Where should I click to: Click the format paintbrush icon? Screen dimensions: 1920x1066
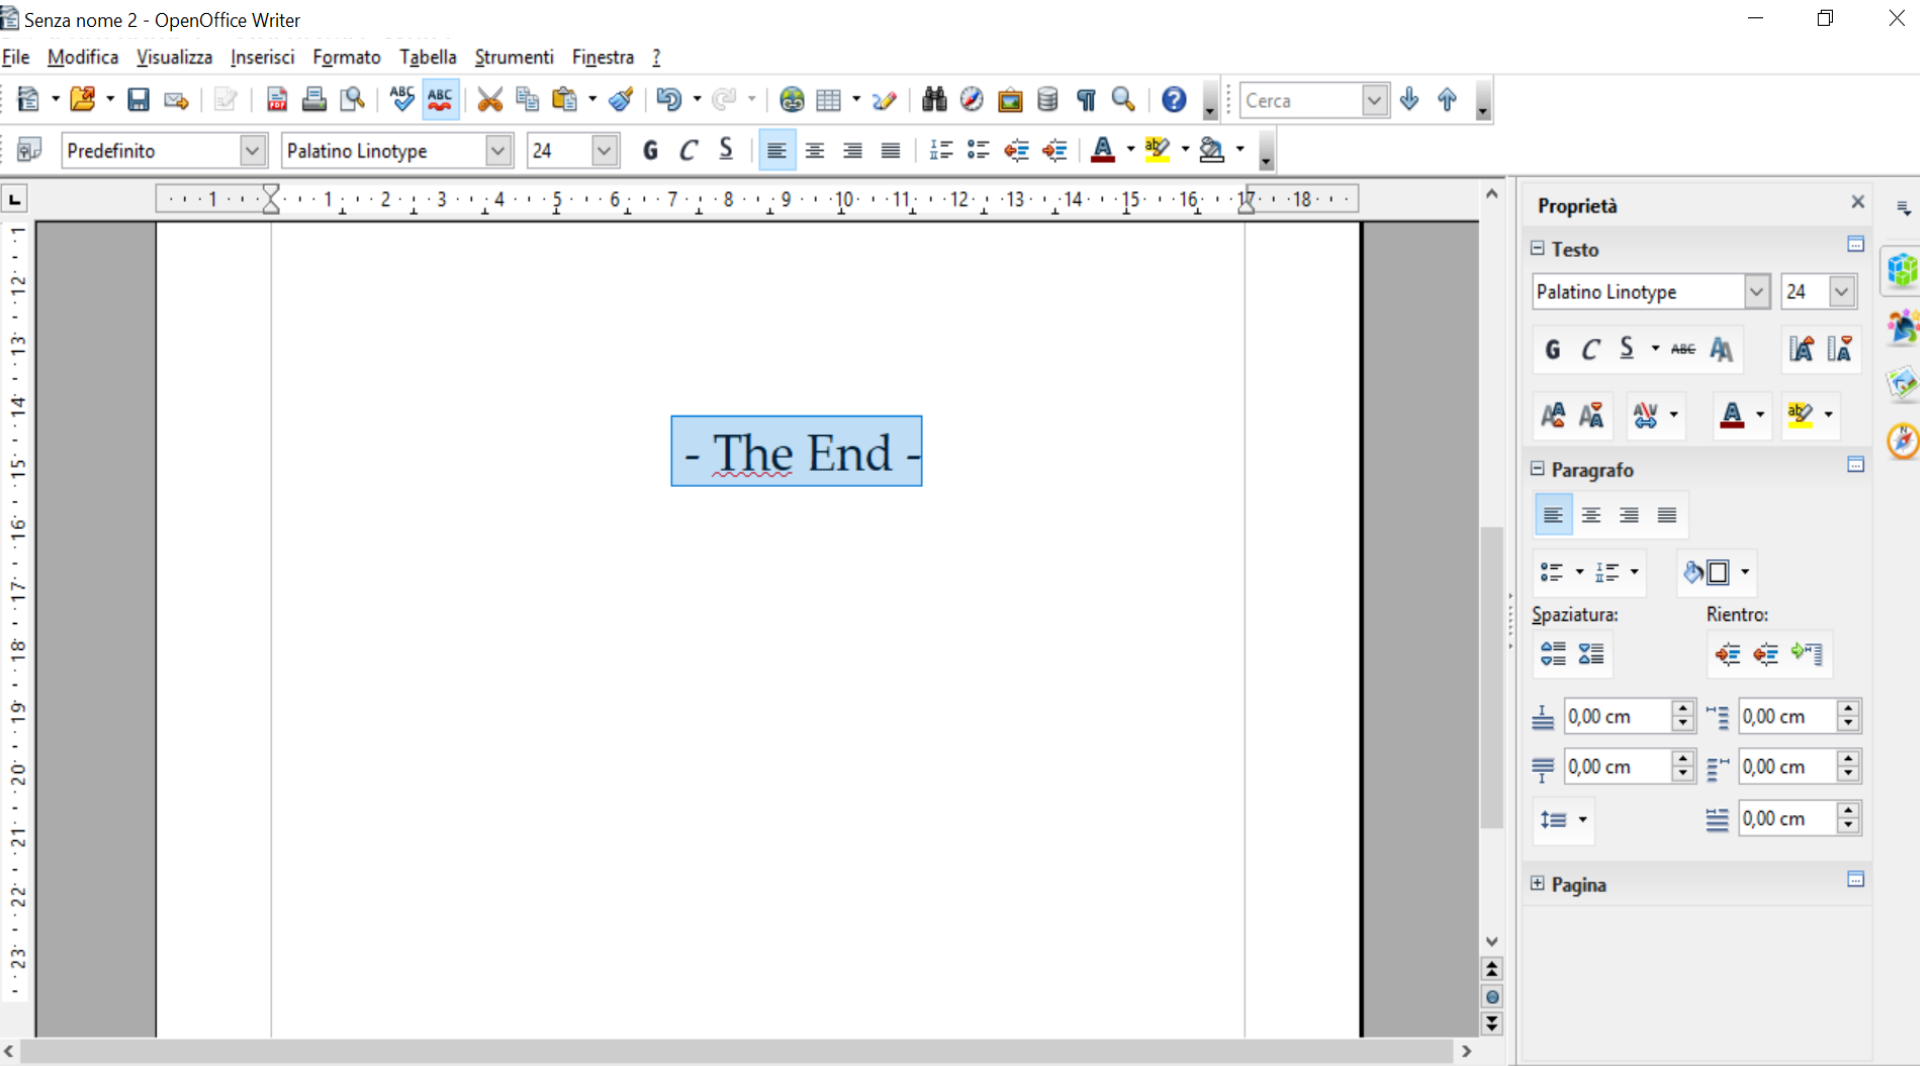click(x=621, y=100)
